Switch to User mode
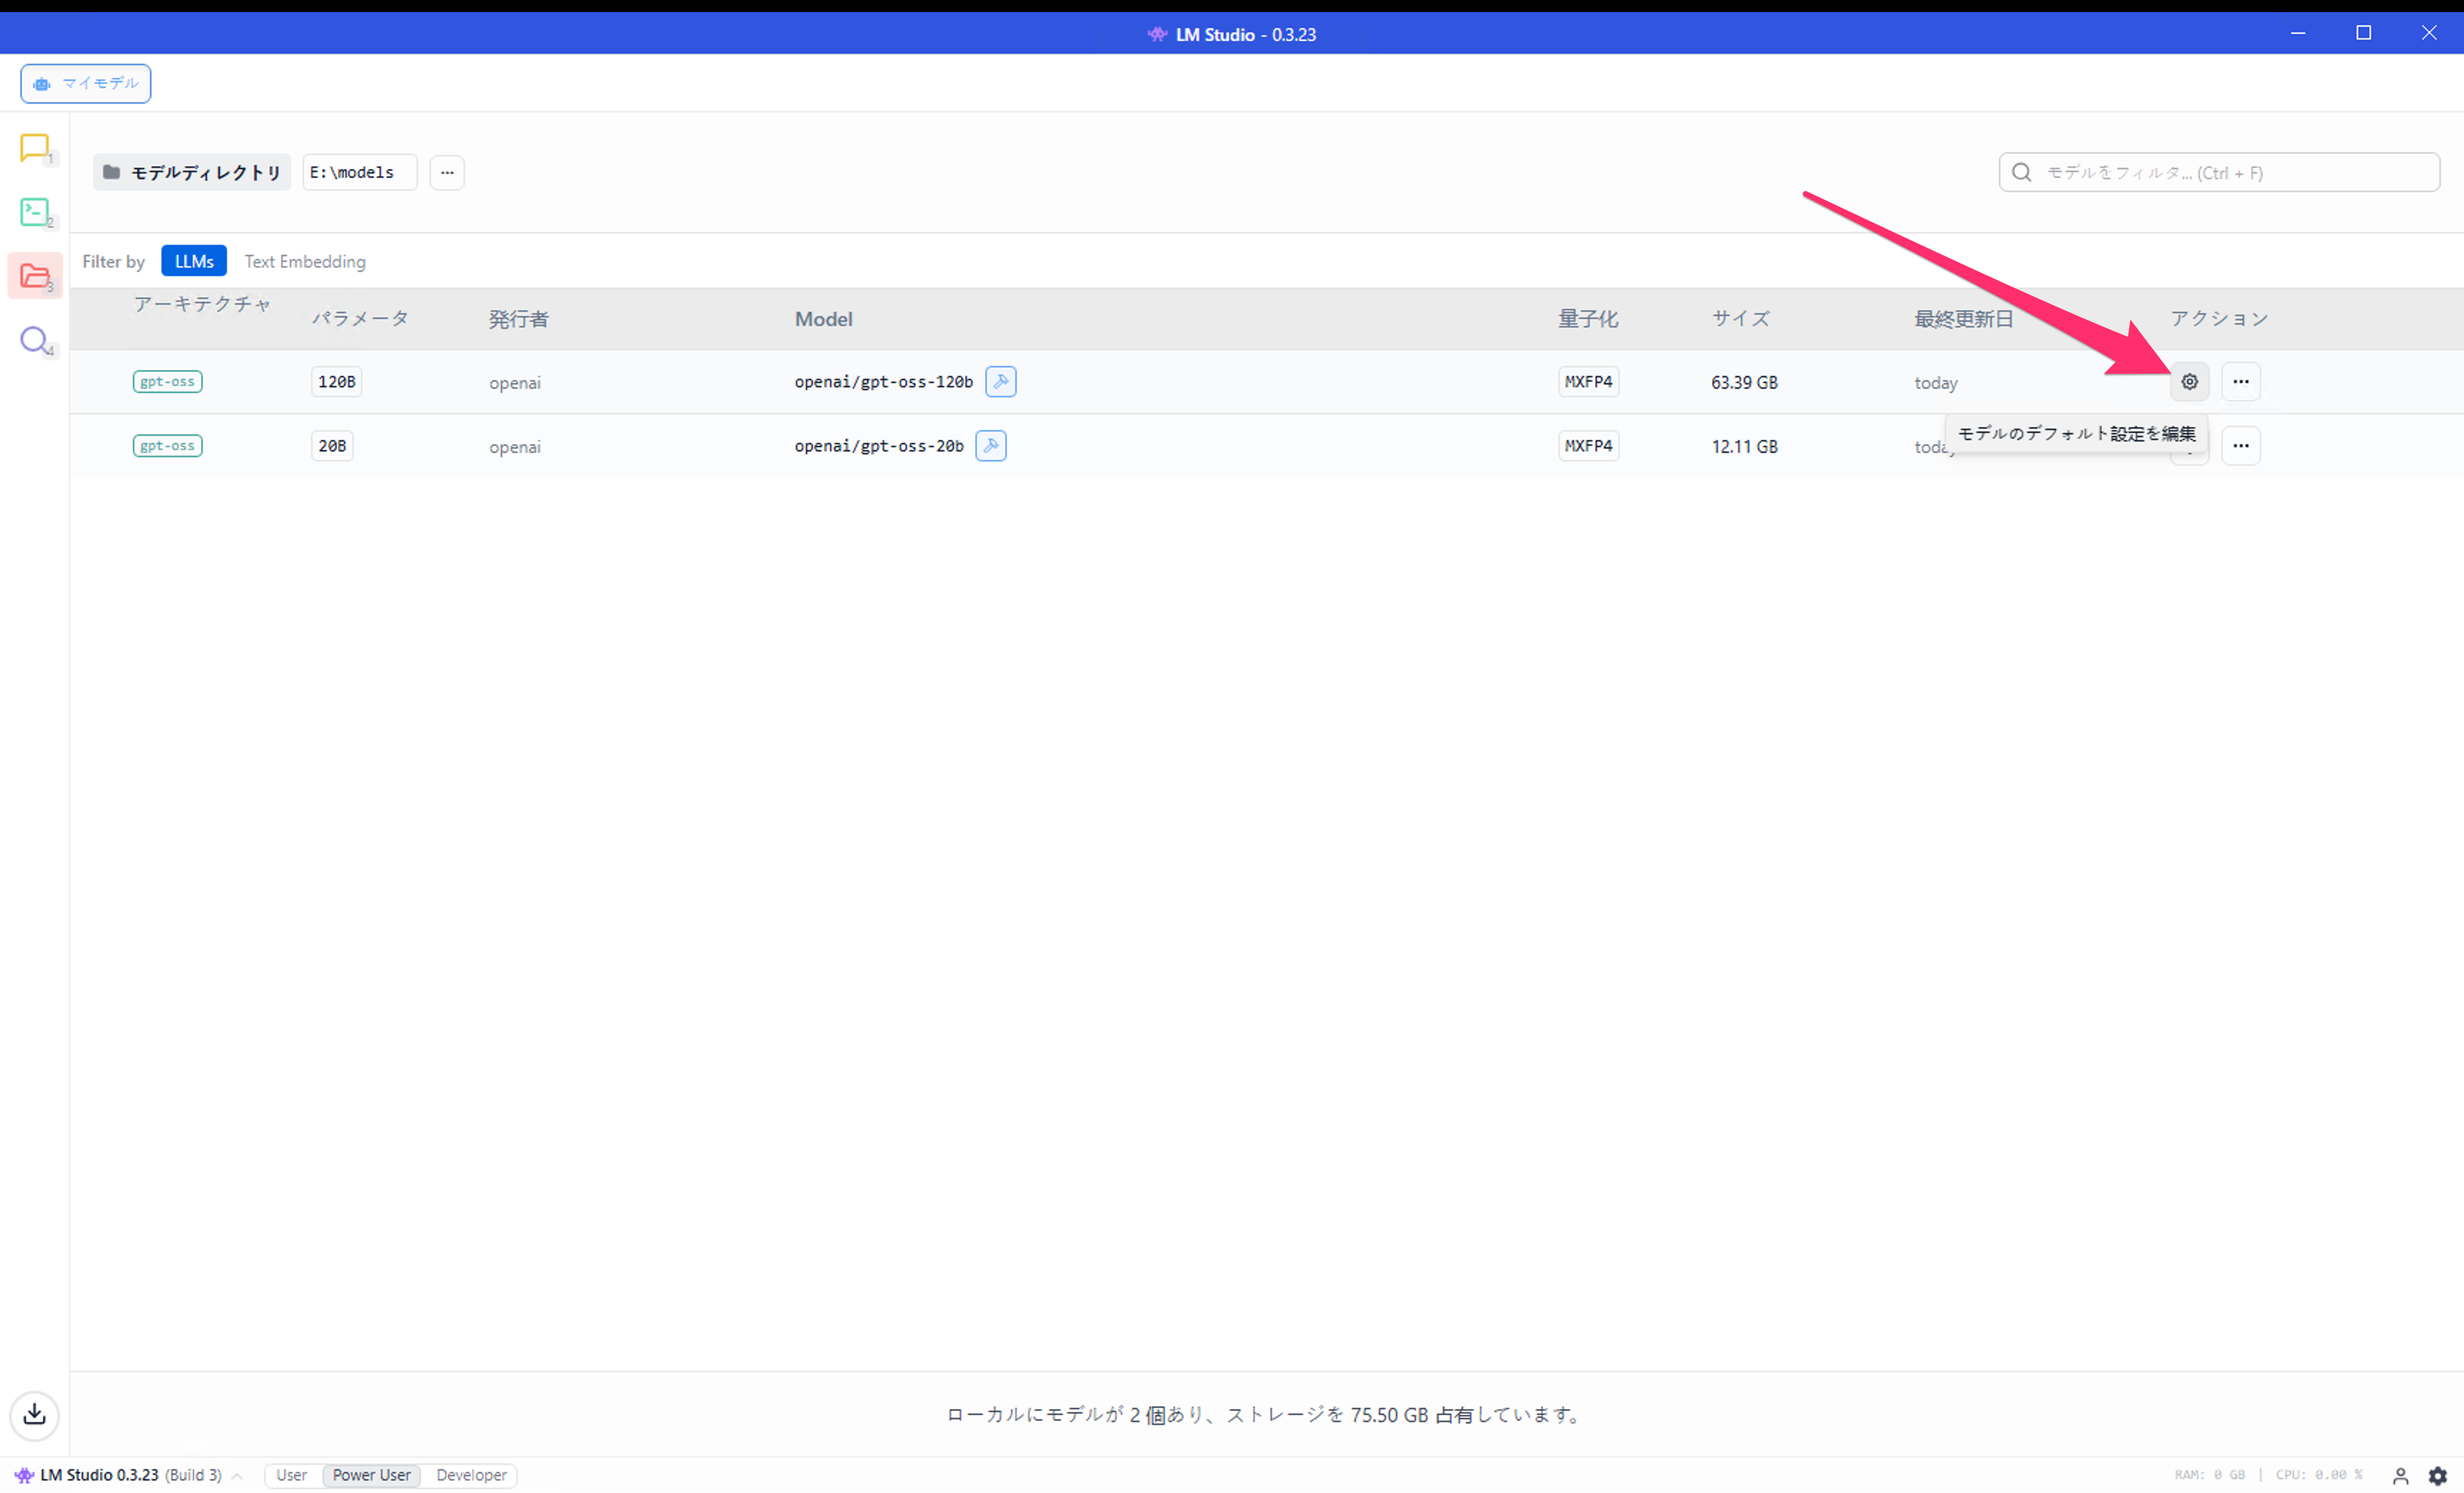The height and width of the screenshot is (1493, 2464). pos(291,1475)
